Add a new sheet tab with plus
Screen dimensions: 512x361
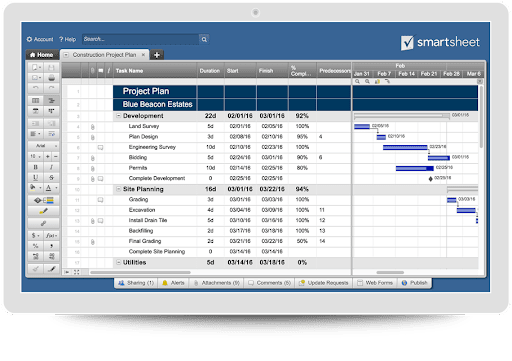click(x=157, y=55)
